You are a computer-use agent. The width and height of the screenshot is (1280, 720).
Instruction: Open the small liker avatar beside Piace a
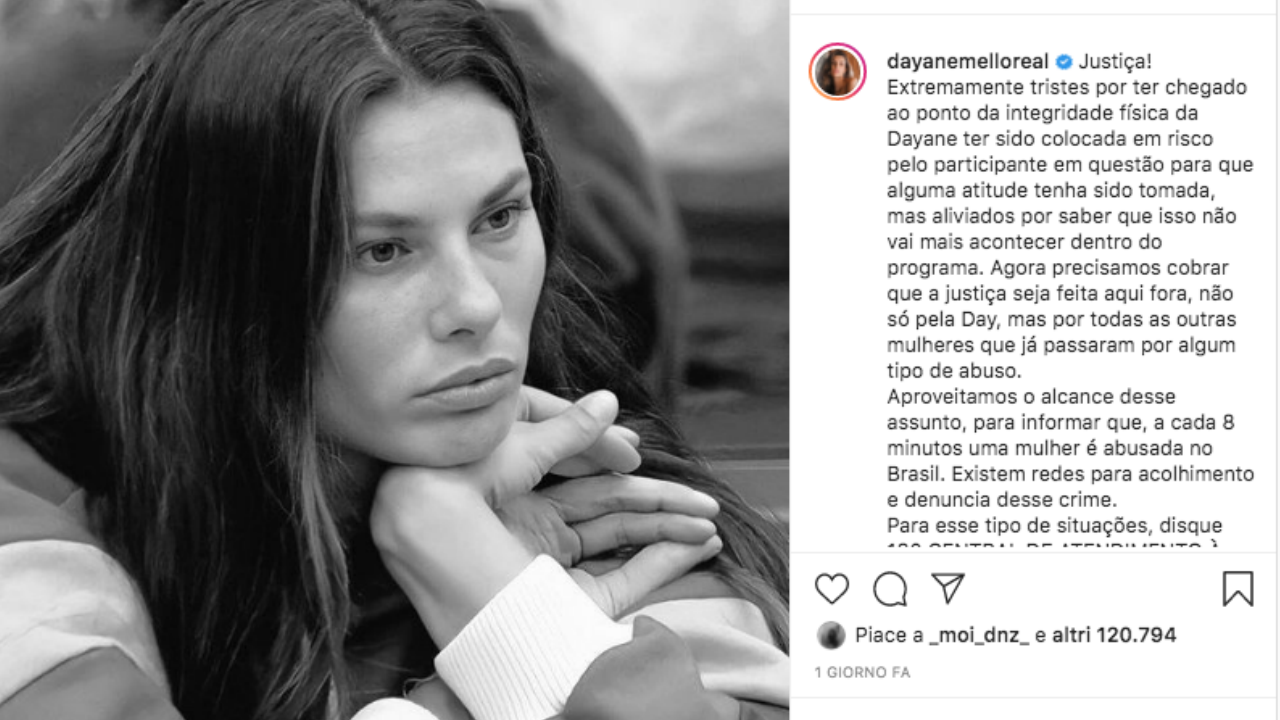coord(830,635)
